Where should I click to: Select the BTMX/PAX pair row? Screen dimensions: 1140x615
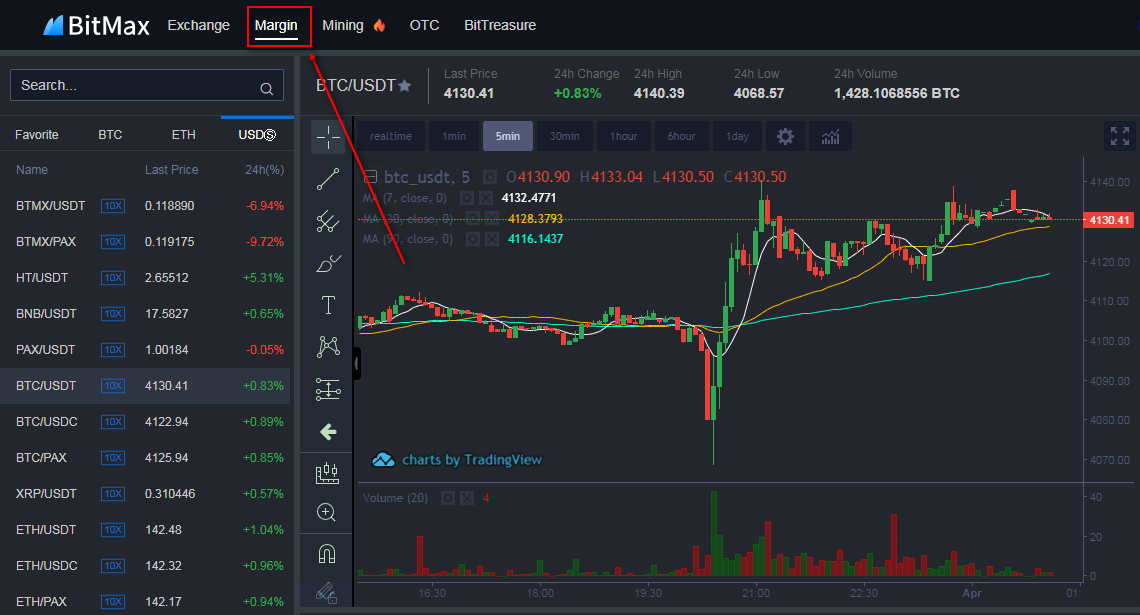145,241
